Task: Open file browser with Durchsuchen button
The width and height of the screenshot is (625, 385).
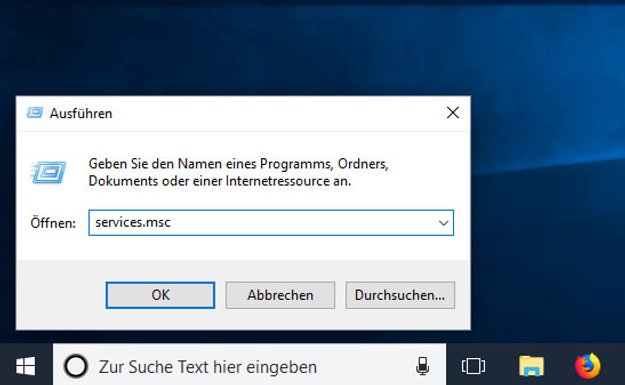Action: (400, 295)
